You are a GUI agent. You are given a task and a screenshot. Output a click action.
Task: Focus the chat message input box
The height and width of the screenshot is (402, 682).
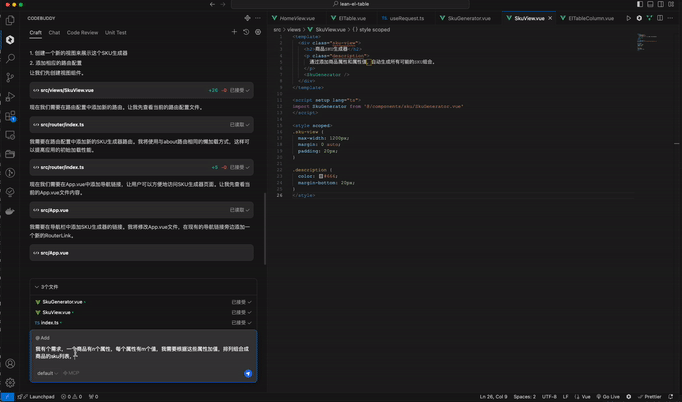144,353
